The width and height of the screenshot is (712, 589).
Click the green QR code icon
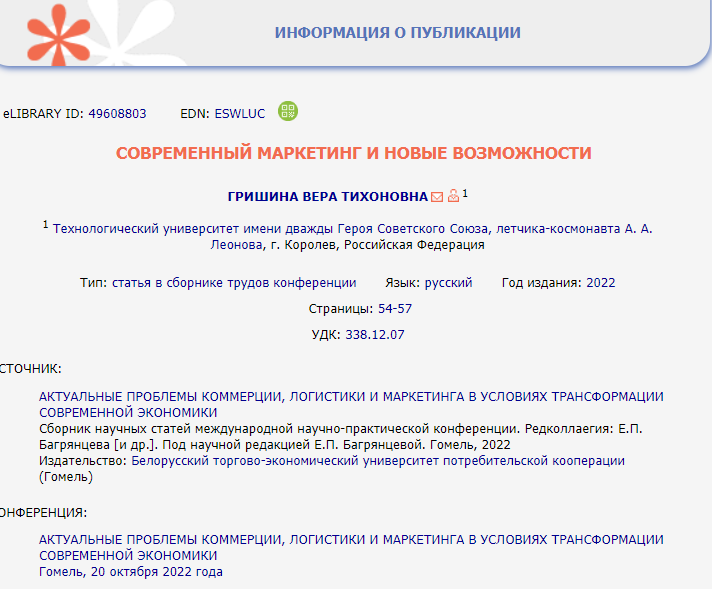tap(288, 111)
